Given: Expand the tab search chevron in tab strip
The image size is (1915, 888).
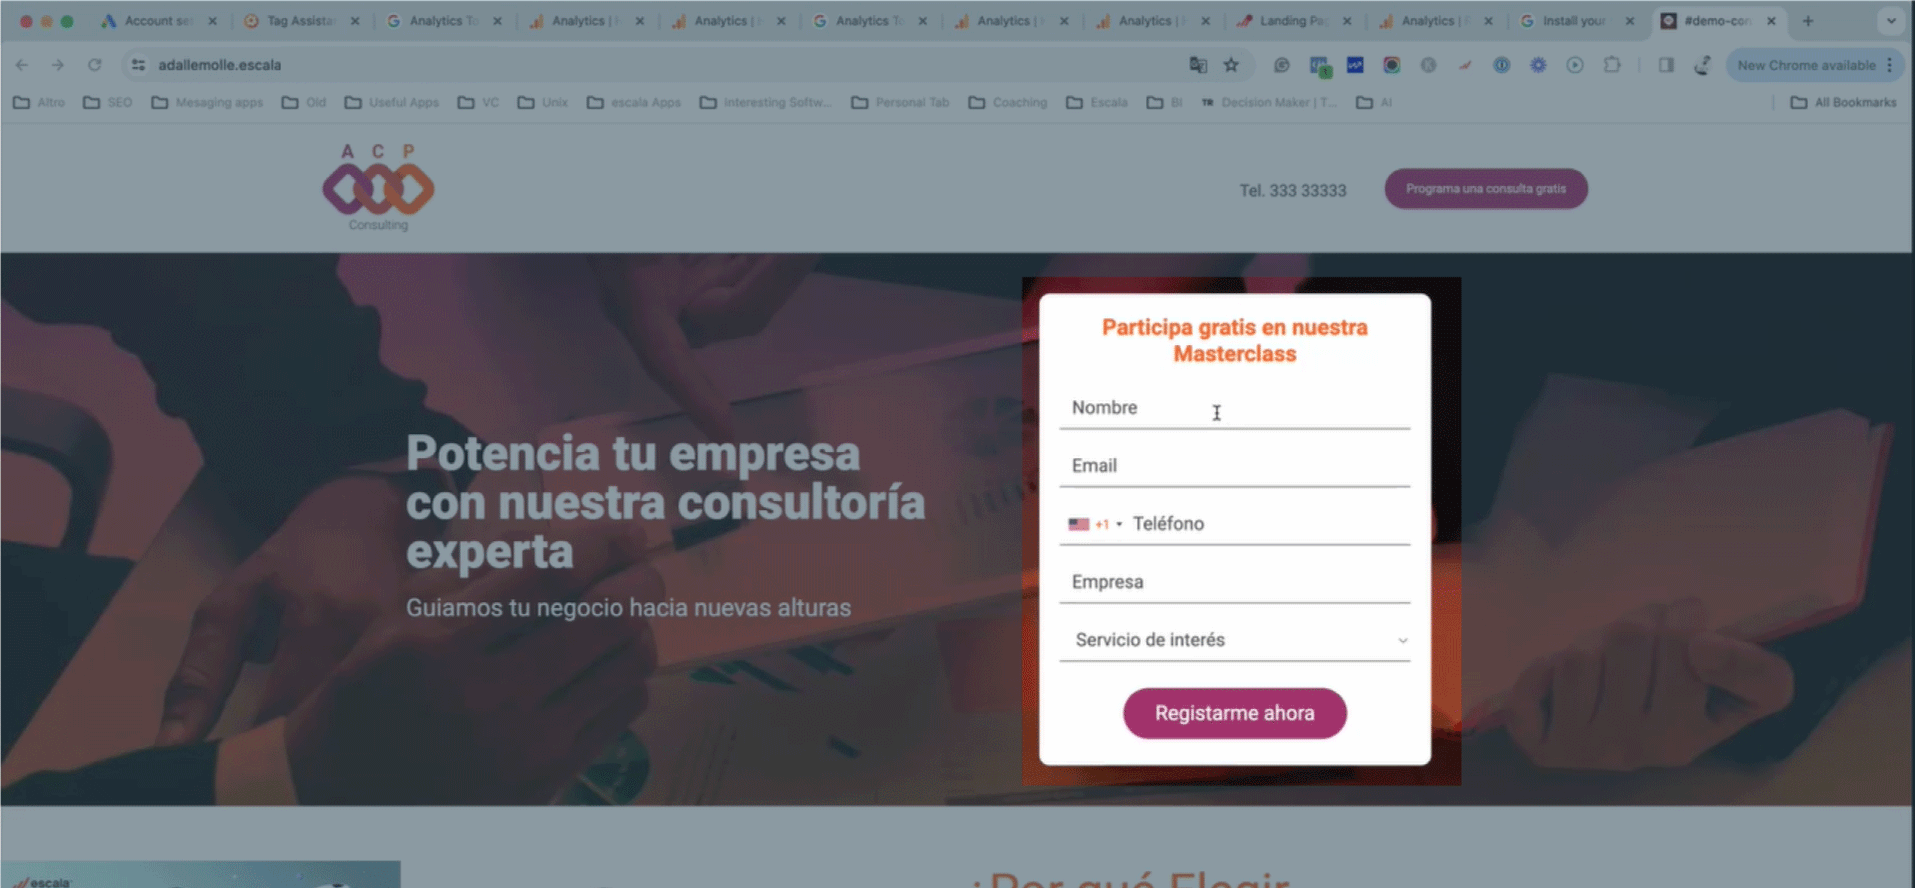Looking at the screenshot, I should (1891, 20).
